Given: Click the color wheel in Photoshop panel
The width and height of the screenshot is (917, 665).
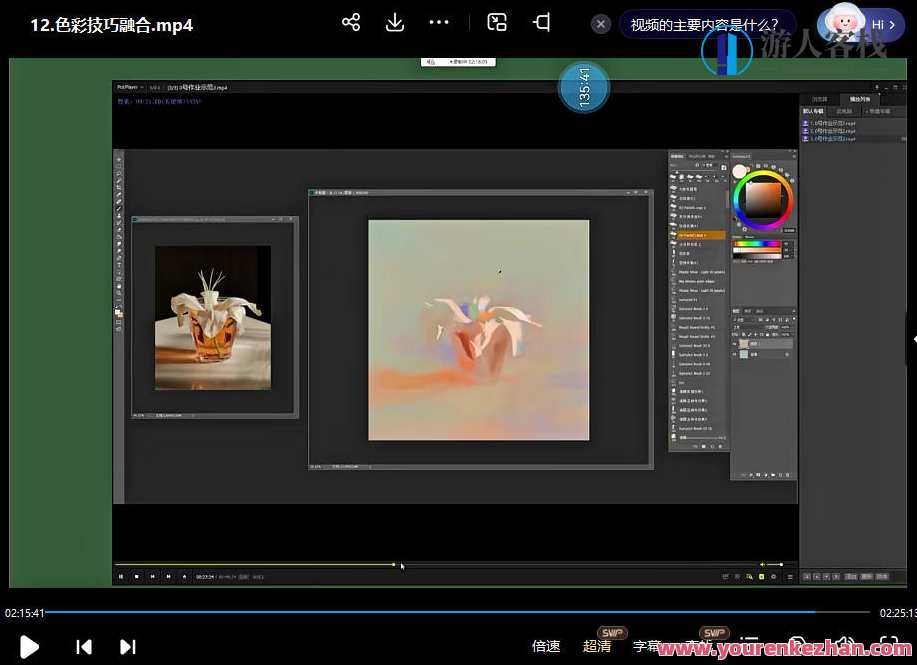Looking at the screenshot, I should point(762,198).
